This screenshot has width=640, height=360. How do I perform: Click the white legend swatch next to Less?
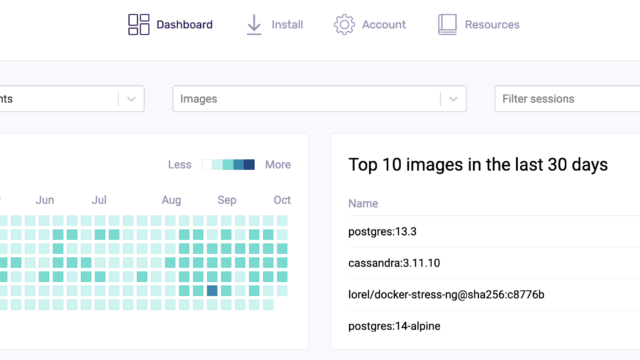pyautogui.click(x=207, y=164)
